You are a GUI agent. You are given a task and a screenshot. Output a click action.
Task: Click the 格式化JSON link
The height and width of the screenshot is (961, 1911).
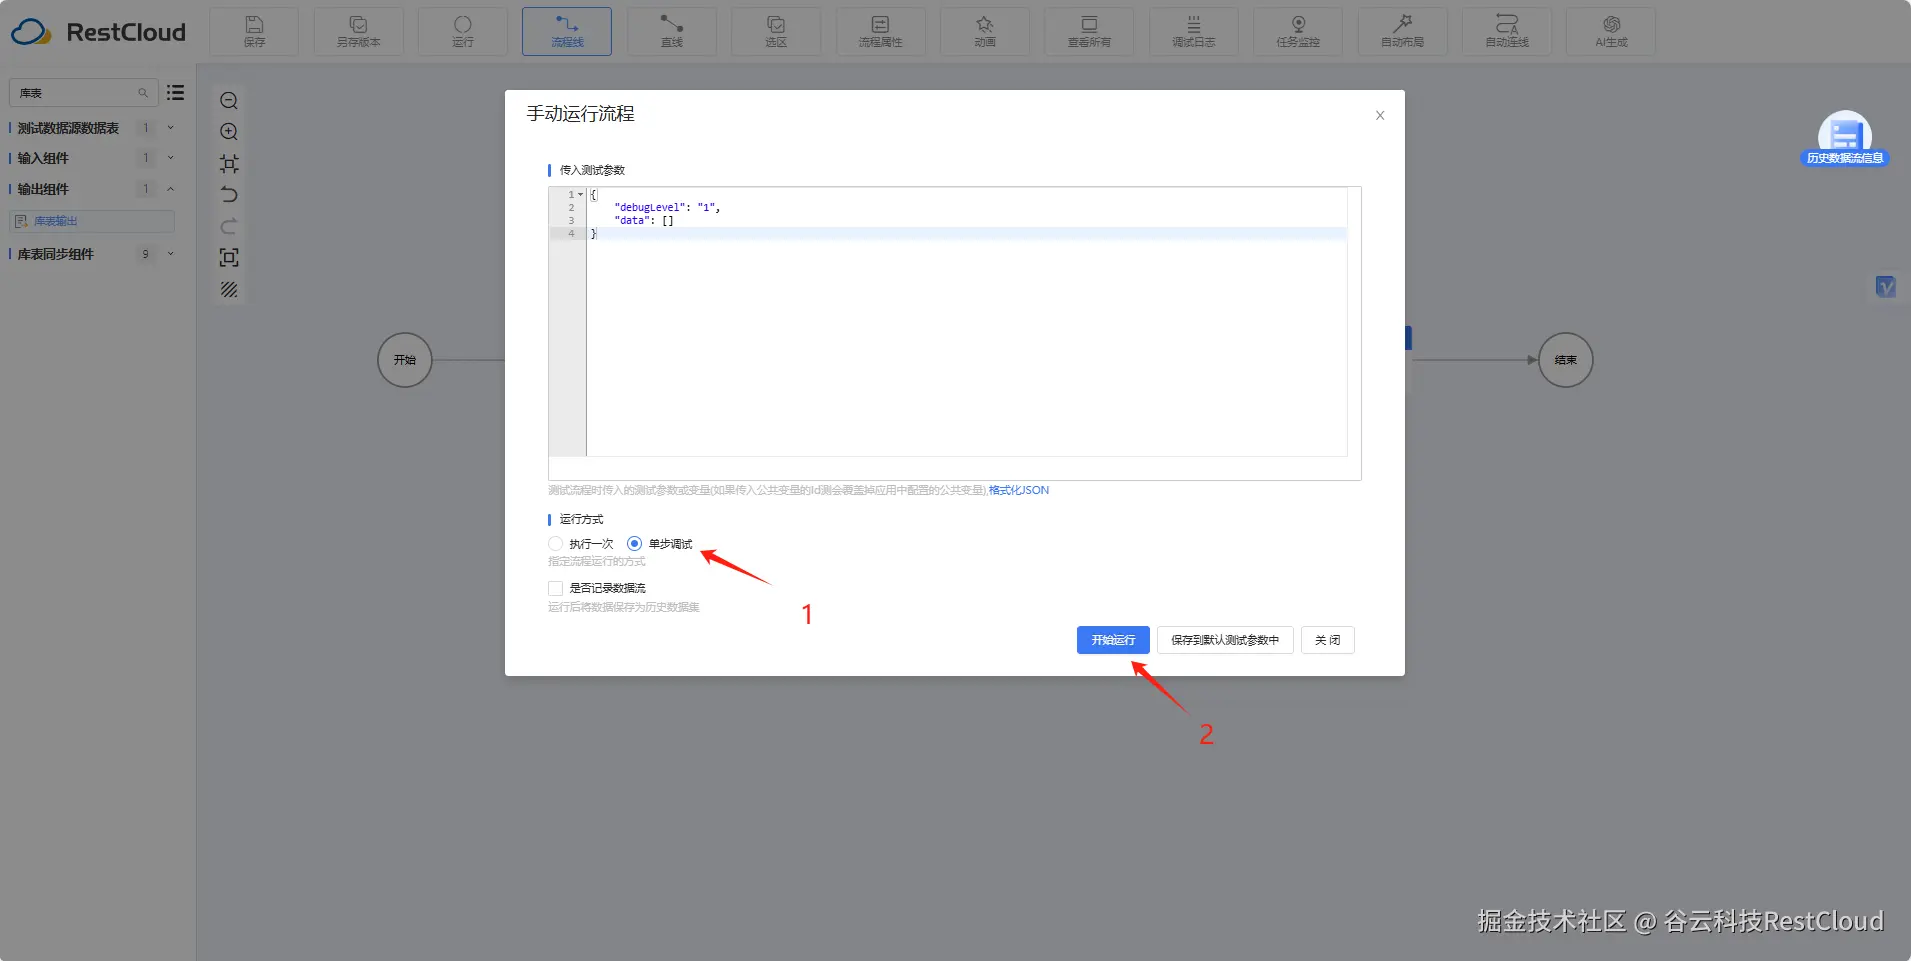[1019, 490]
